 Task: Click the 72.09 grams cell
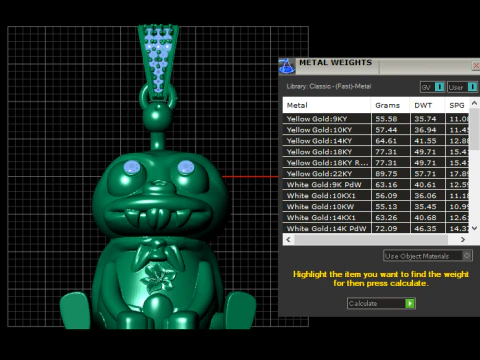[390, 228]
